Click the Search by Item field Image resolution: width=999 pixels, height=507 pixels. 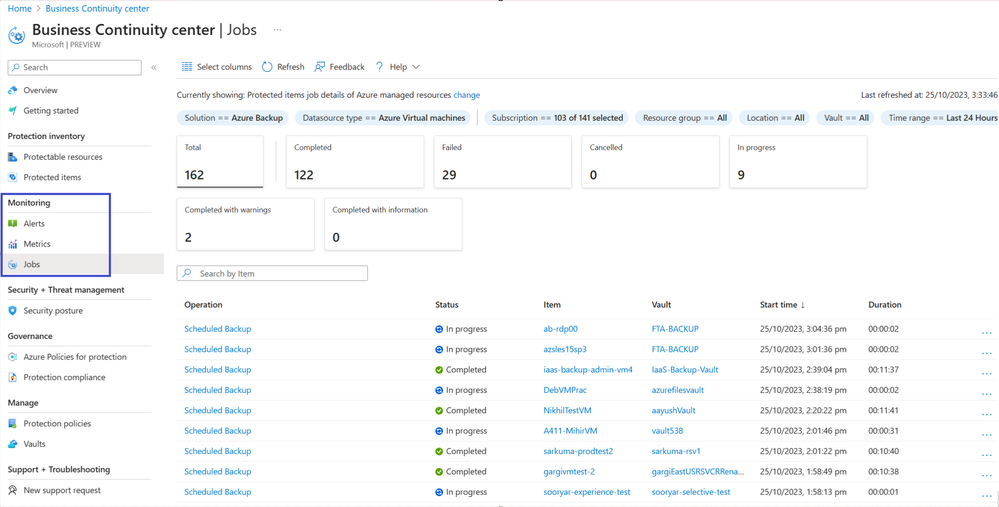coord(272,274)
